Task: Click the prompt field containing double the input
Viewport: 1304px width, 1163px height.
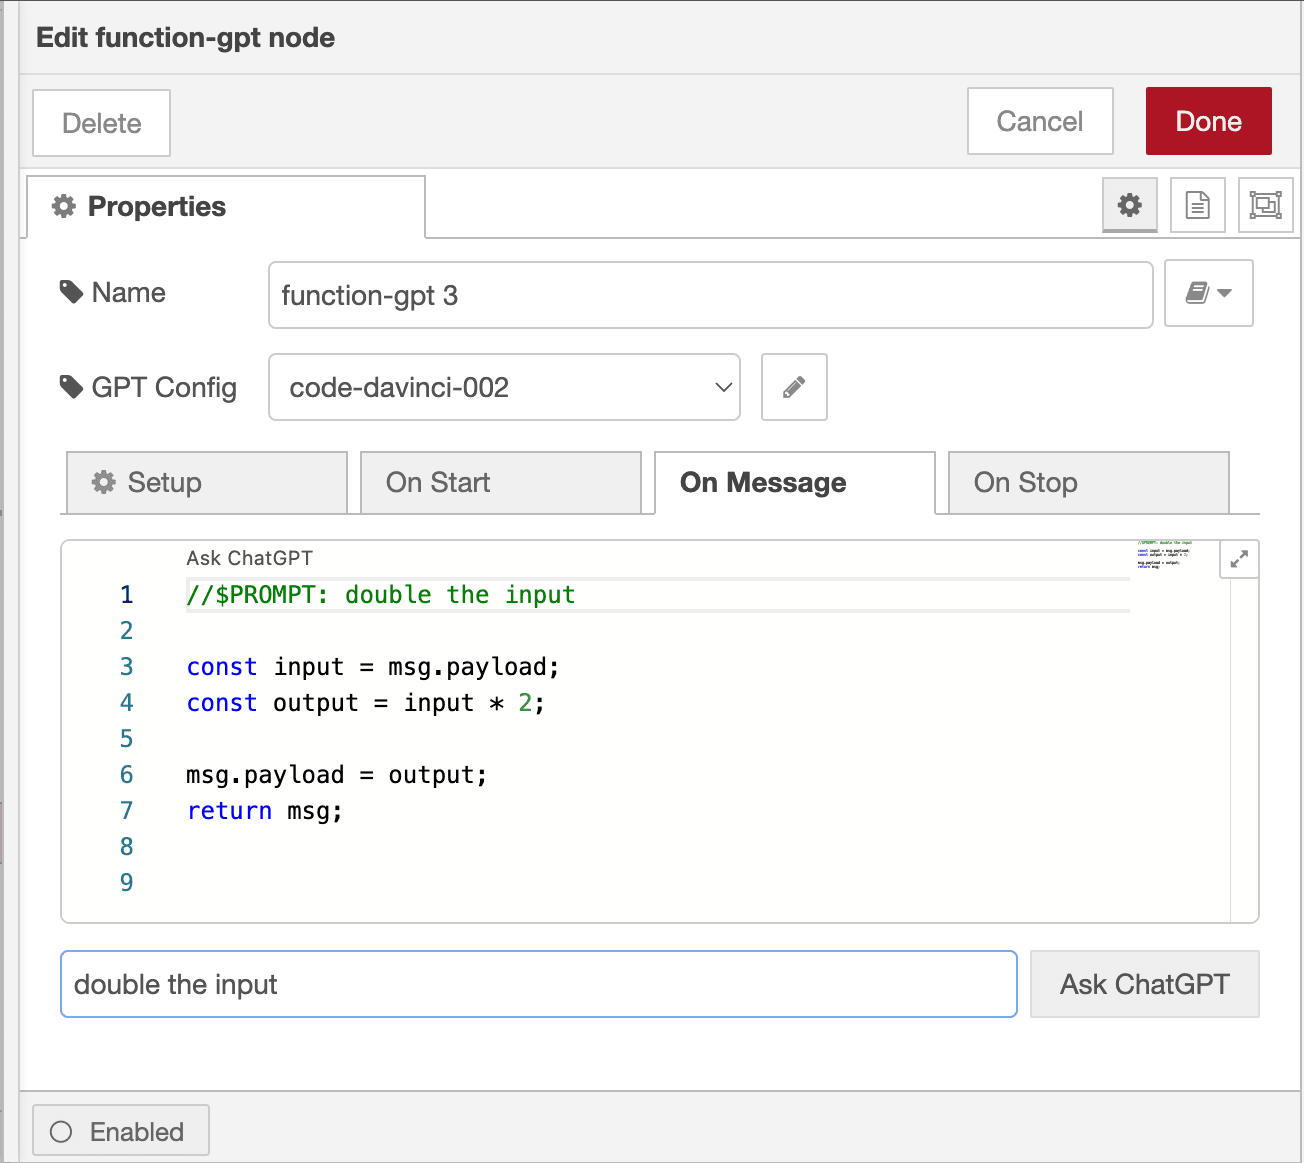Action: click(x=538, y=984)
